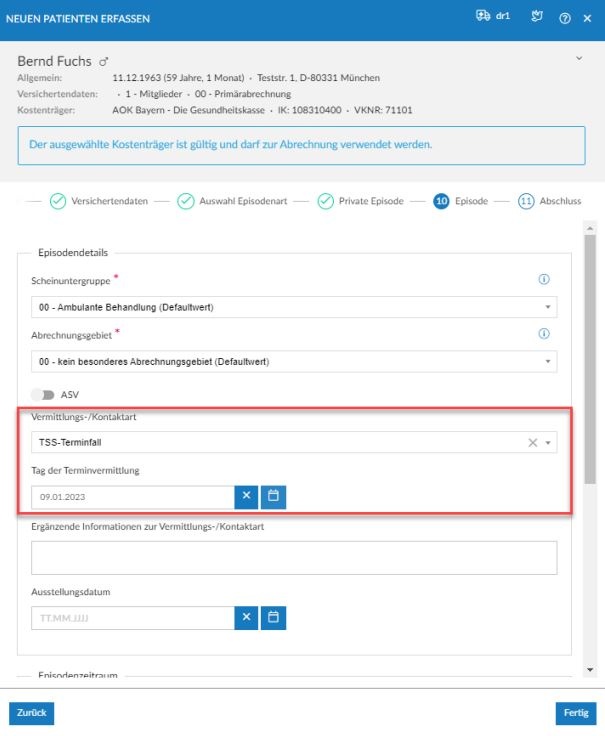Open the Abrechnungsgebiet dropdown
Viewport: 605px width, 736px height.
click(294, 362)
